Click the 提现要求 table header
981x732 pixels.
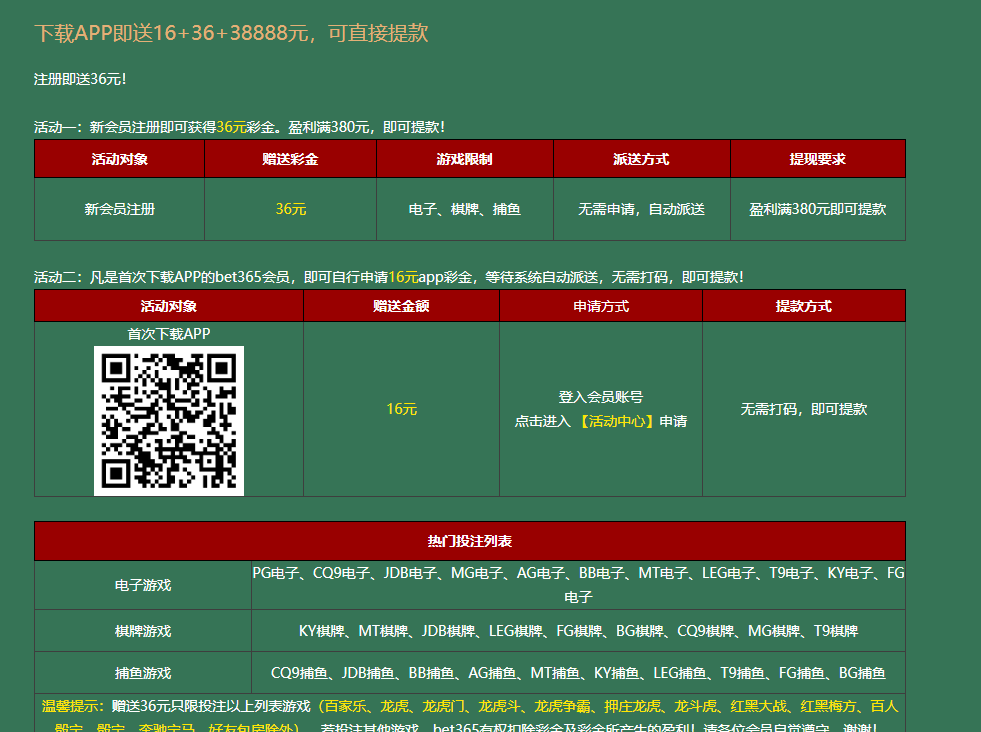tap(817, 159)
